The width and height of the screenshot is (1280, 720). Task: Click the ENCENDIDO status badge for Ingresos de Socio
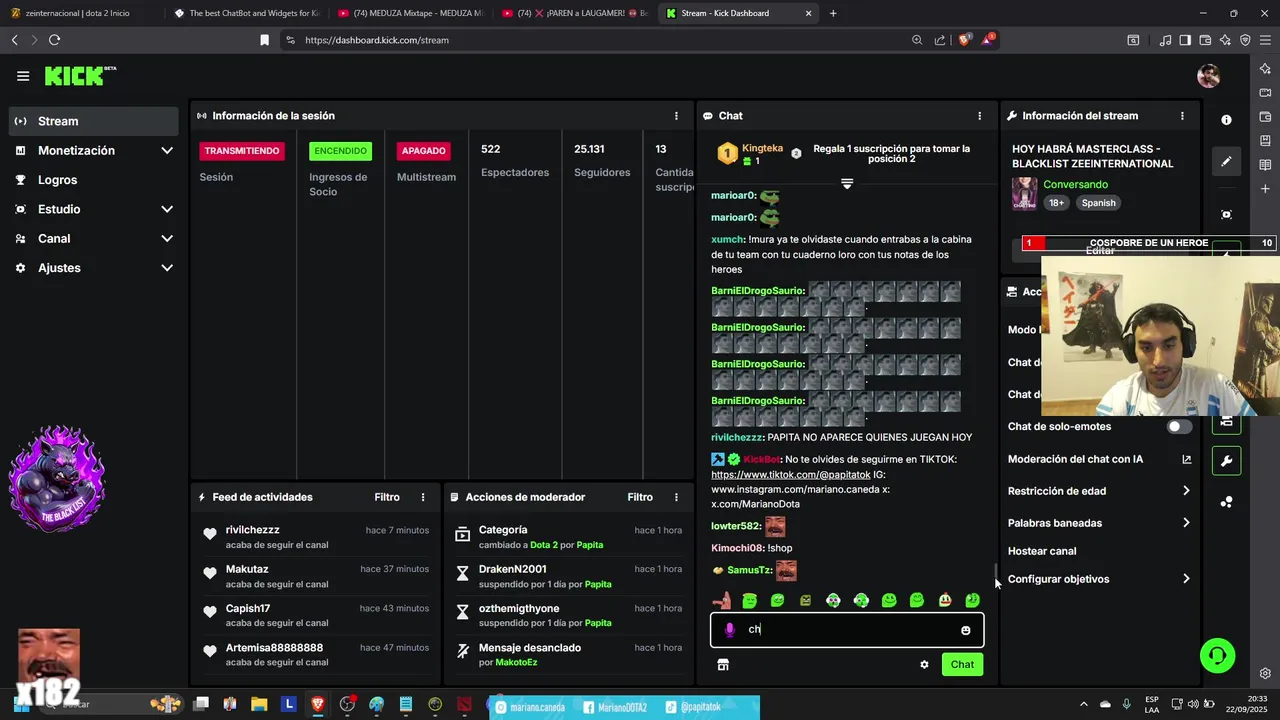[x=340, y=151]
